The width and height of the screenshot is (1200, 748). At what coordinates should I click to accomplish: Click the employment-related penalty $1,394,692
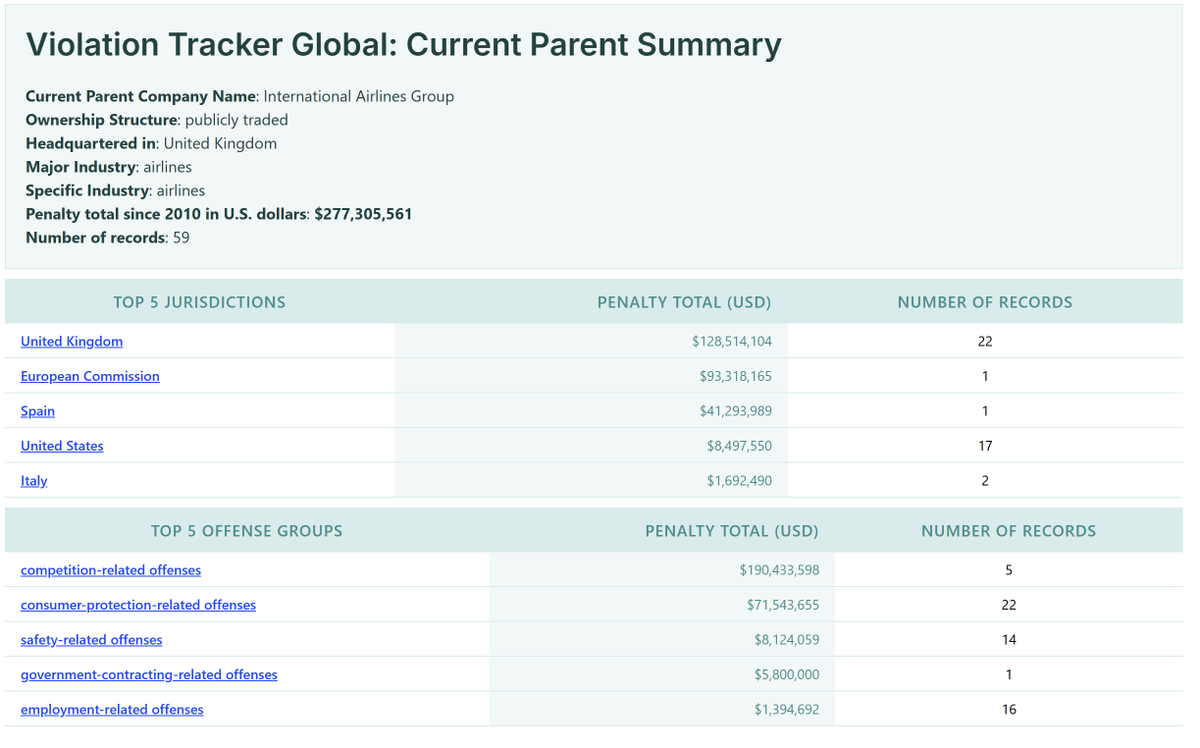coord(787,710)
